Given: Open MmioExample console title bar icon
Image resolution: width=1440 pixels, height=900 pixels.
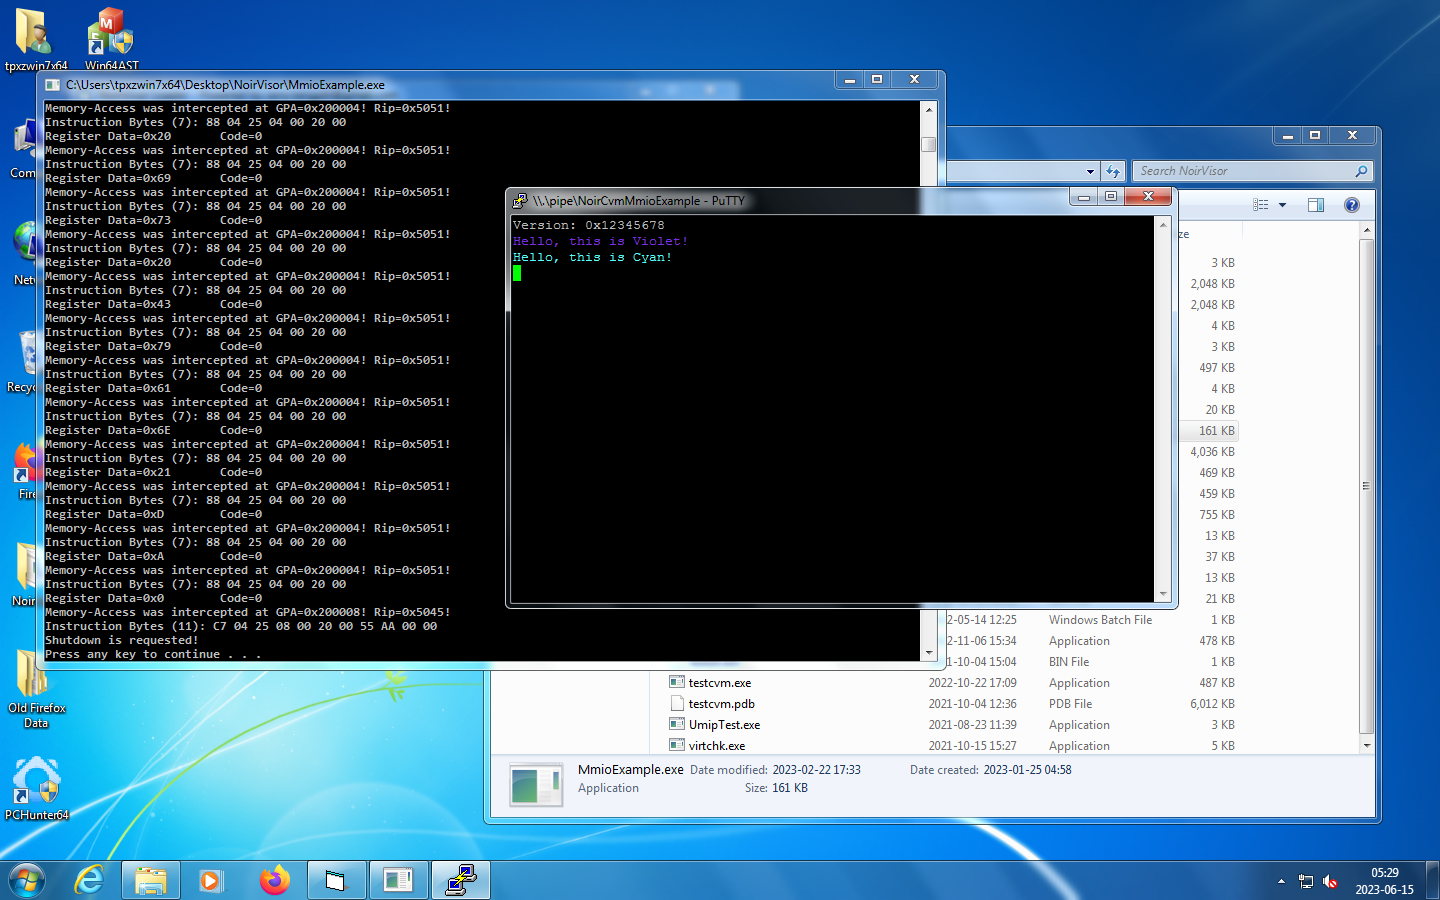Looking at the screenshot, I should click(53, 85).
